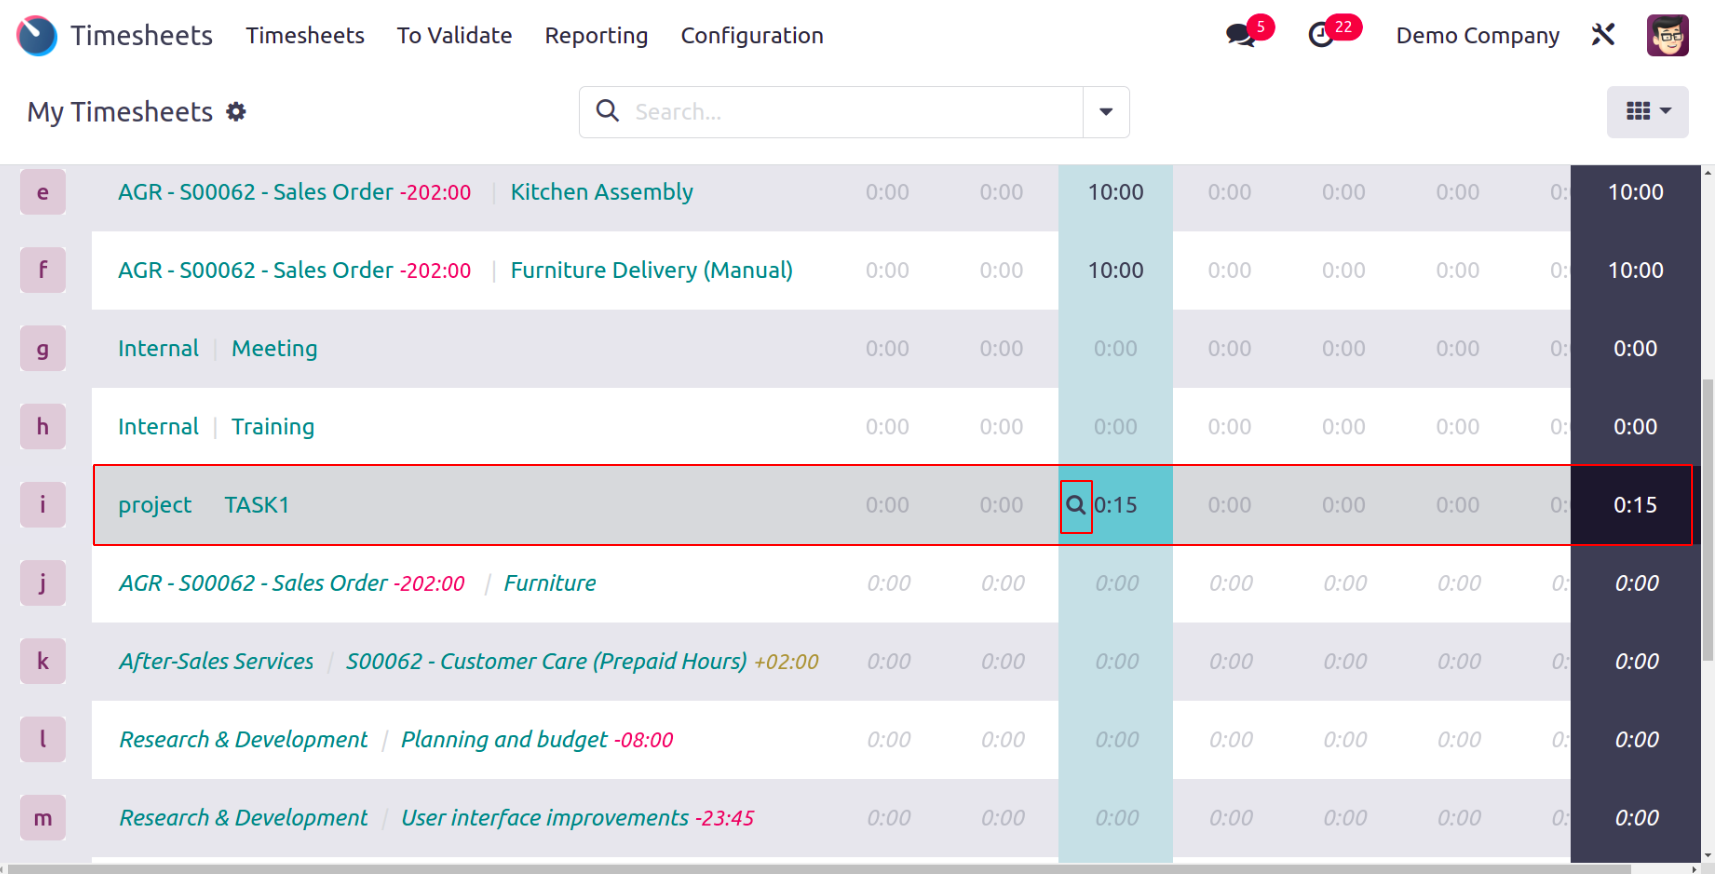This screenshot has width=1715, height=874.
Task: Click the 'f' shortcut key button
Action: [x=43, y=270]
